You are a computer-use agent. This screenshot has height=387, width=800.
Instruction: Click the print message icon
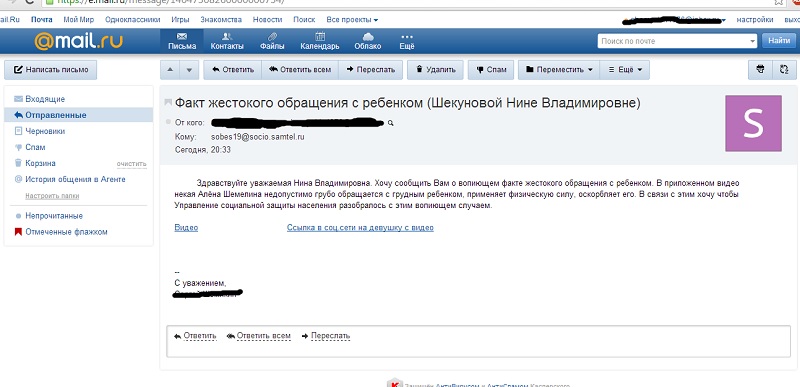[760, 70]
